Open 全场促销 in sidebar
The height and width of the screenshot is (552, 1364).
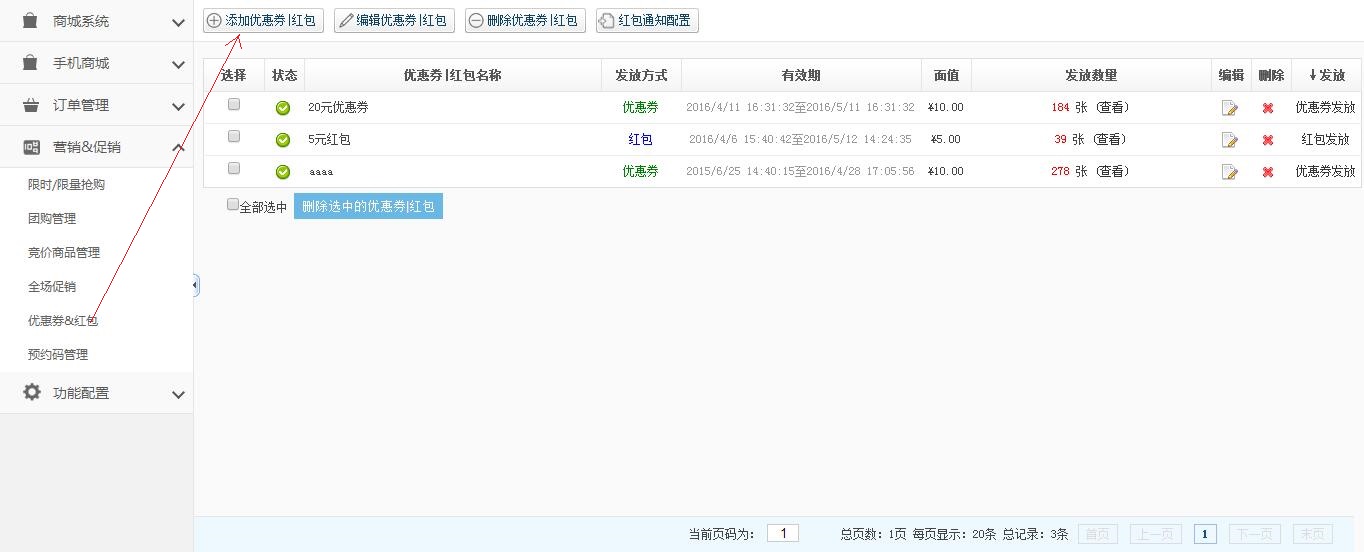52,286
